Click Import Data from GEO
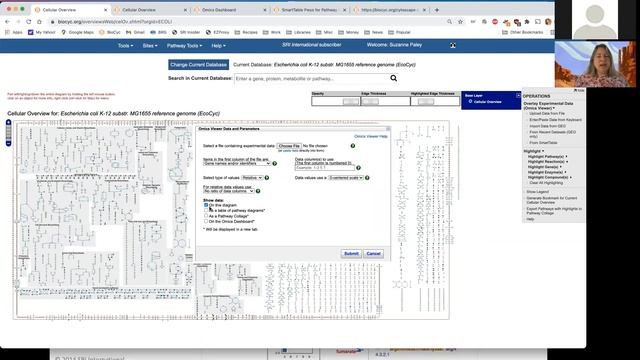This screenshot has height=360, width=640. [547, 126]
